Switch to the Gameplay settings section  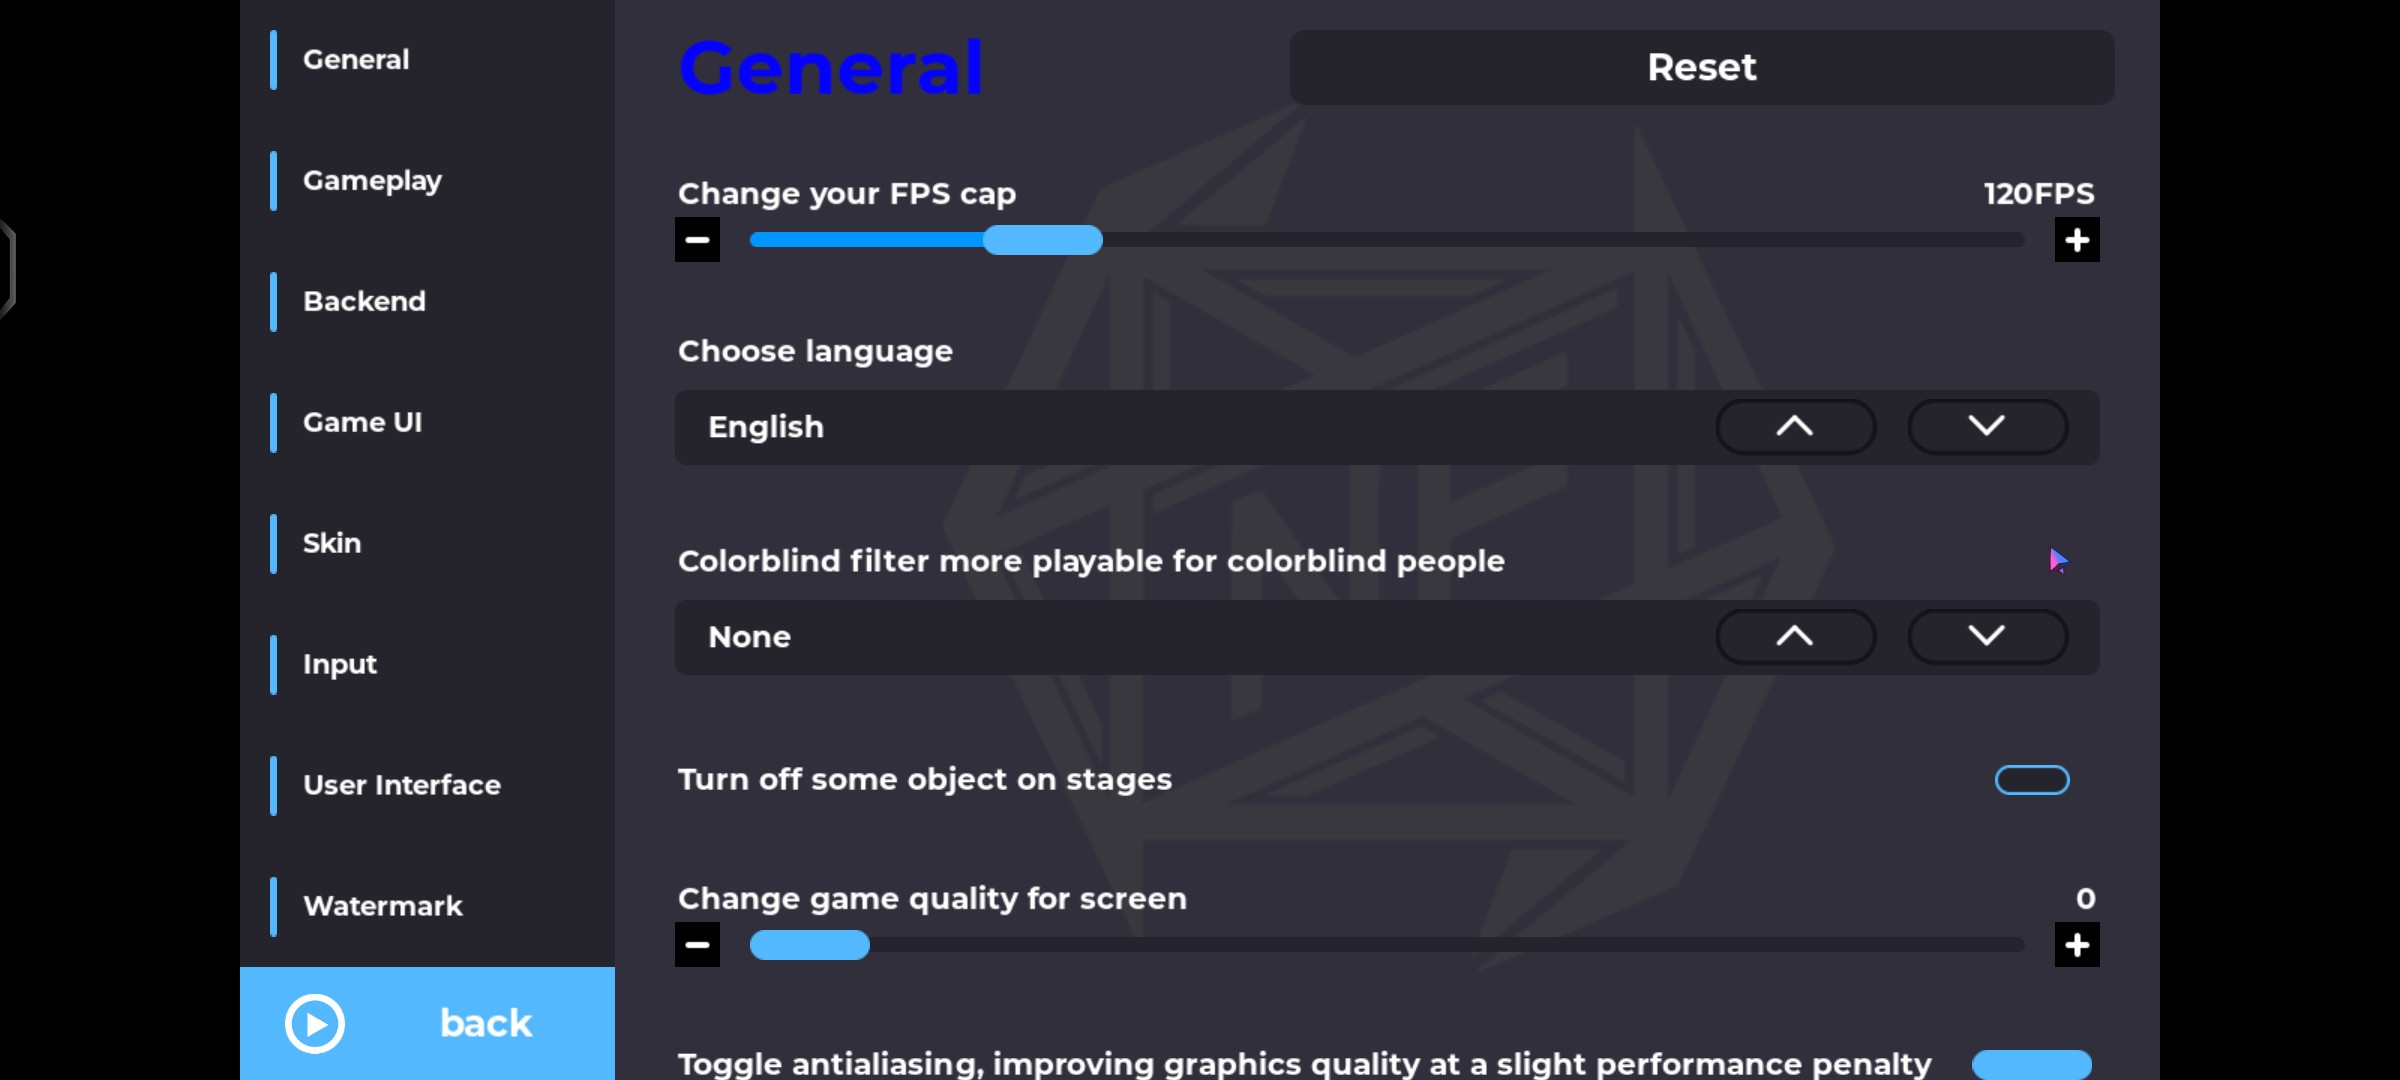coord(372,181)
